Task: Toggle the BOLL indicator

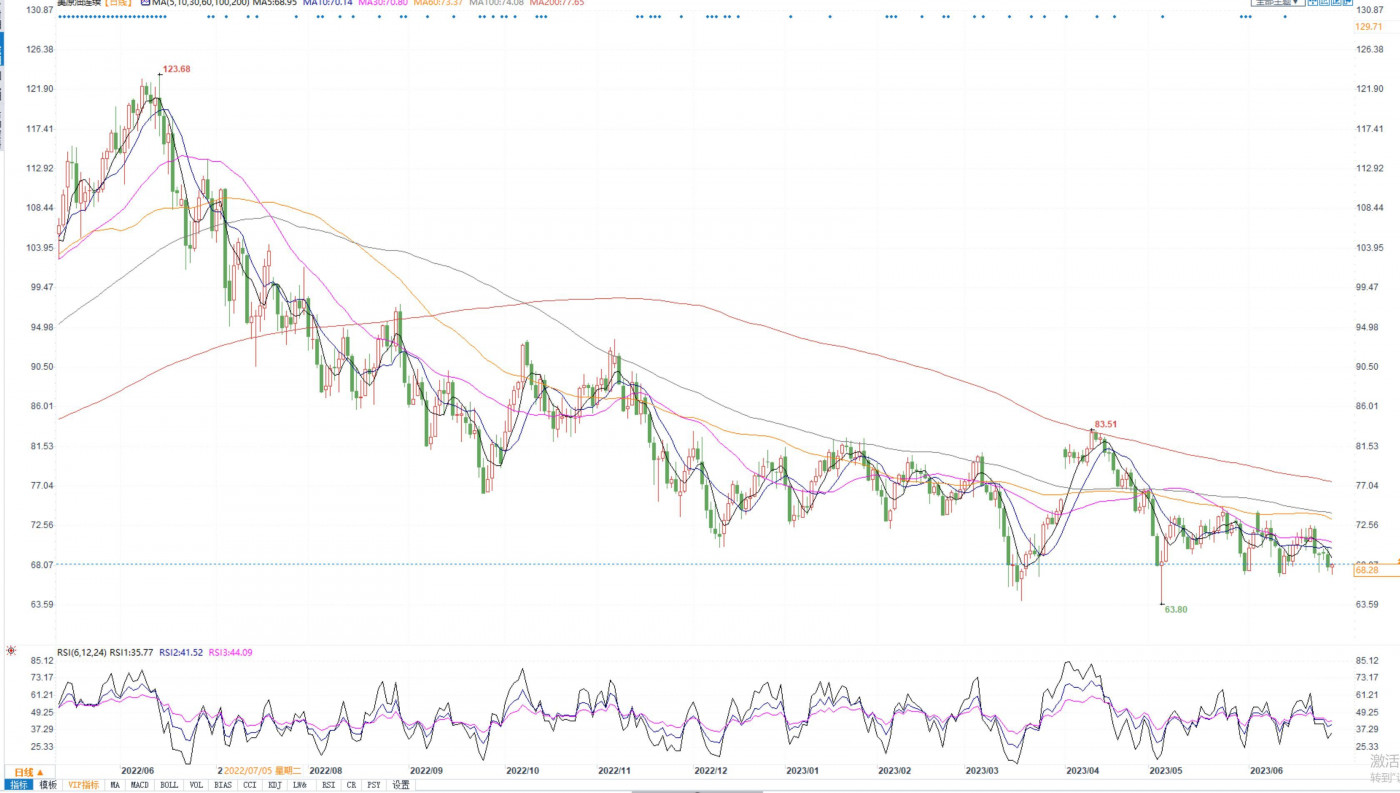Action: 169,785
